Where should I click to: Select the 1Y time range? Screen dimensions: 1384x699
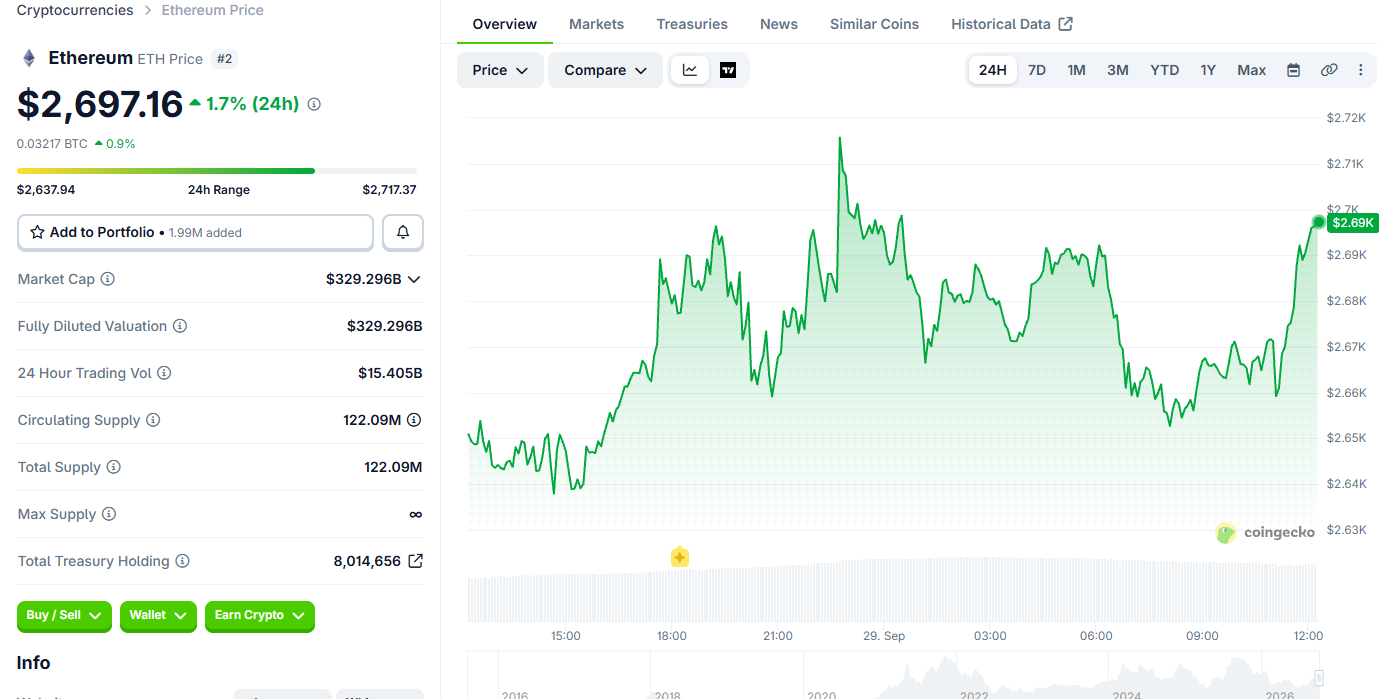(1208, 70)
